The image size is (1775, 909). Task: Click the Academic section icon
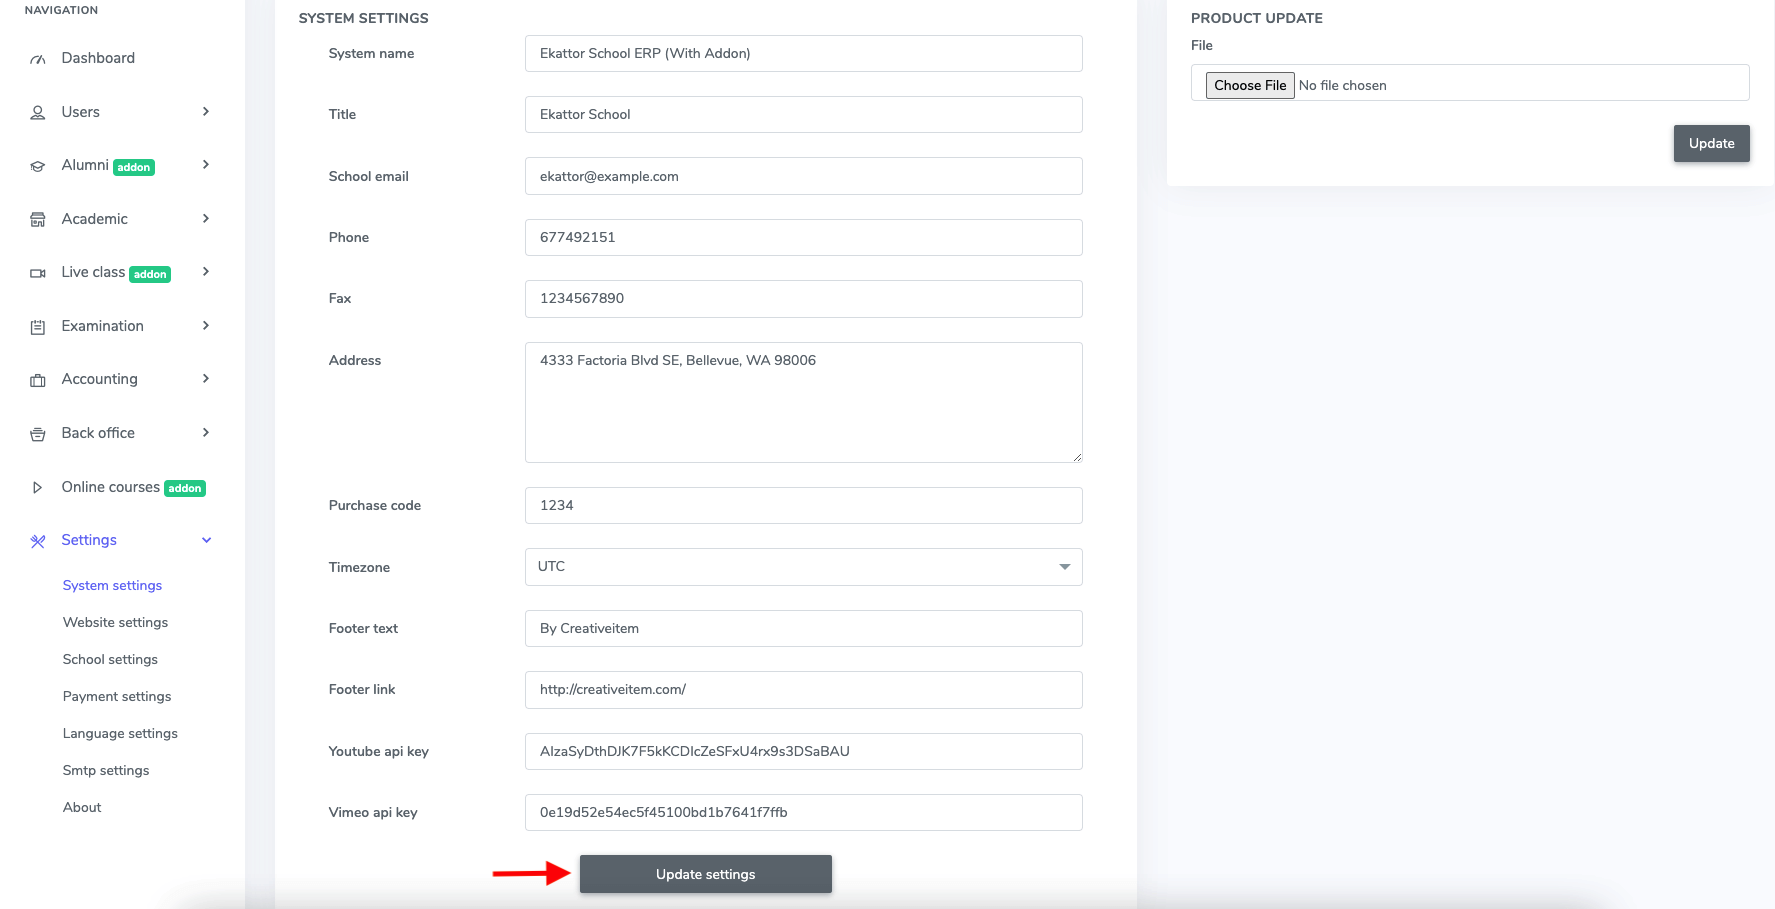[x=37, y=219]
